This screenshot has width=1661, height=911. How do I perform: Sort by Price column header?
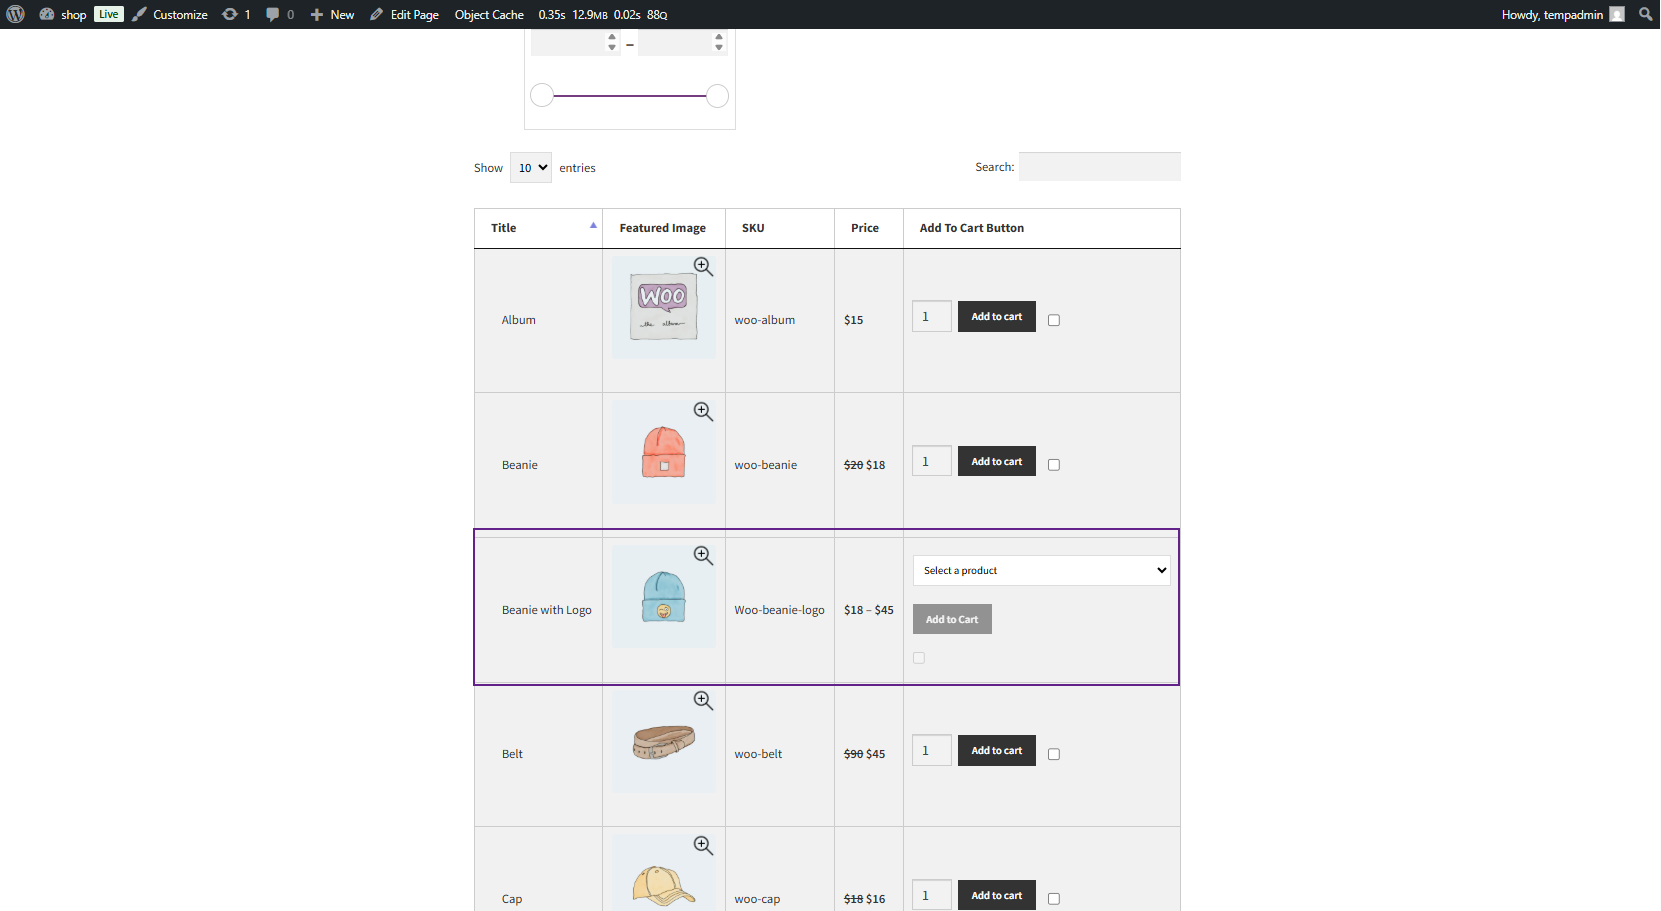tap(869, 228)
